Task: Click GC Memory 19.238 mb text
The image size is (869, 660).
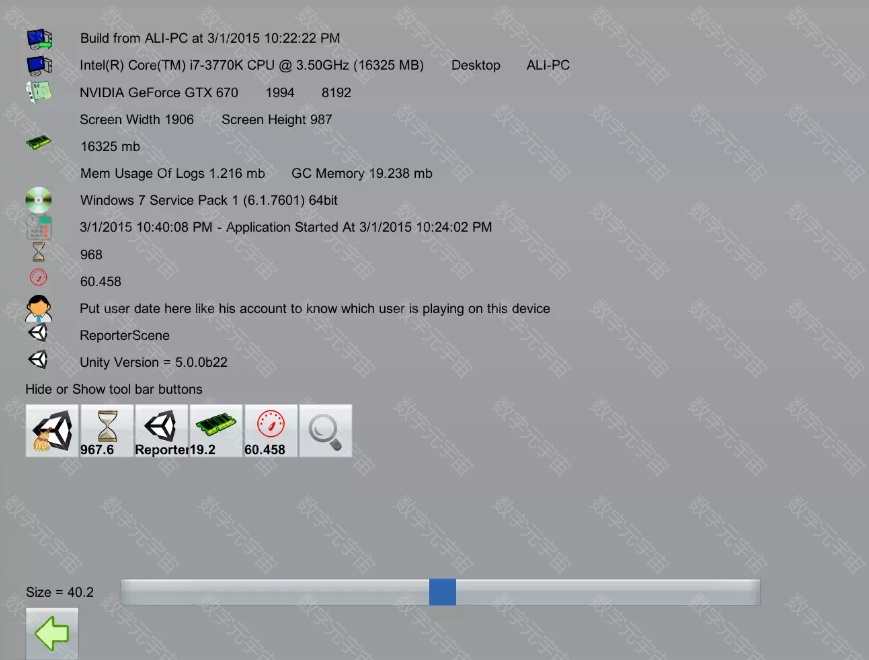Action: (362, 173)
